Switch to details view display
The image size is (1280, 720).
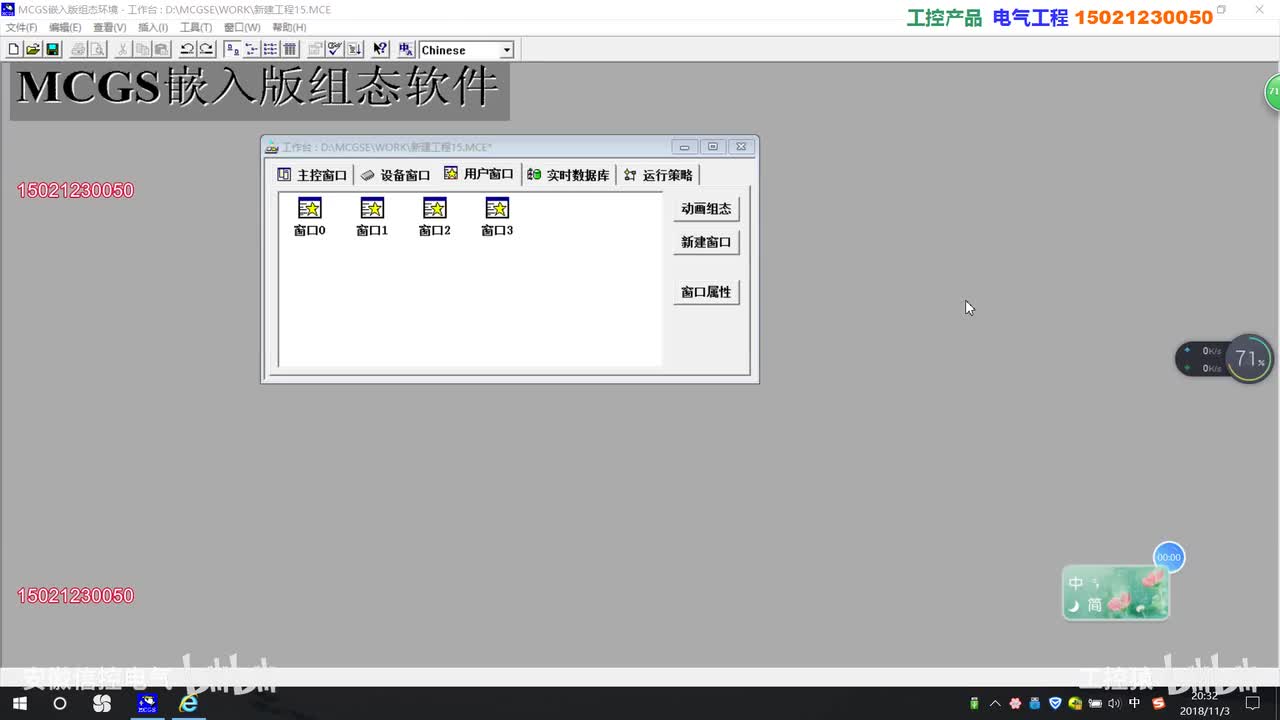click(290, 49)
